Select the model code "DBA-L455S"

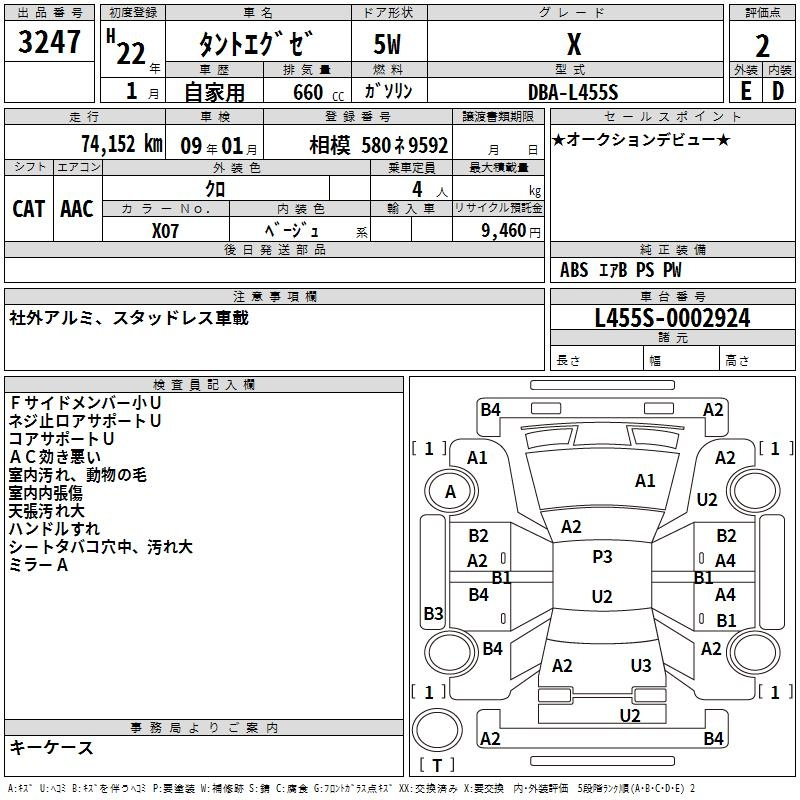tap(573, 92)
